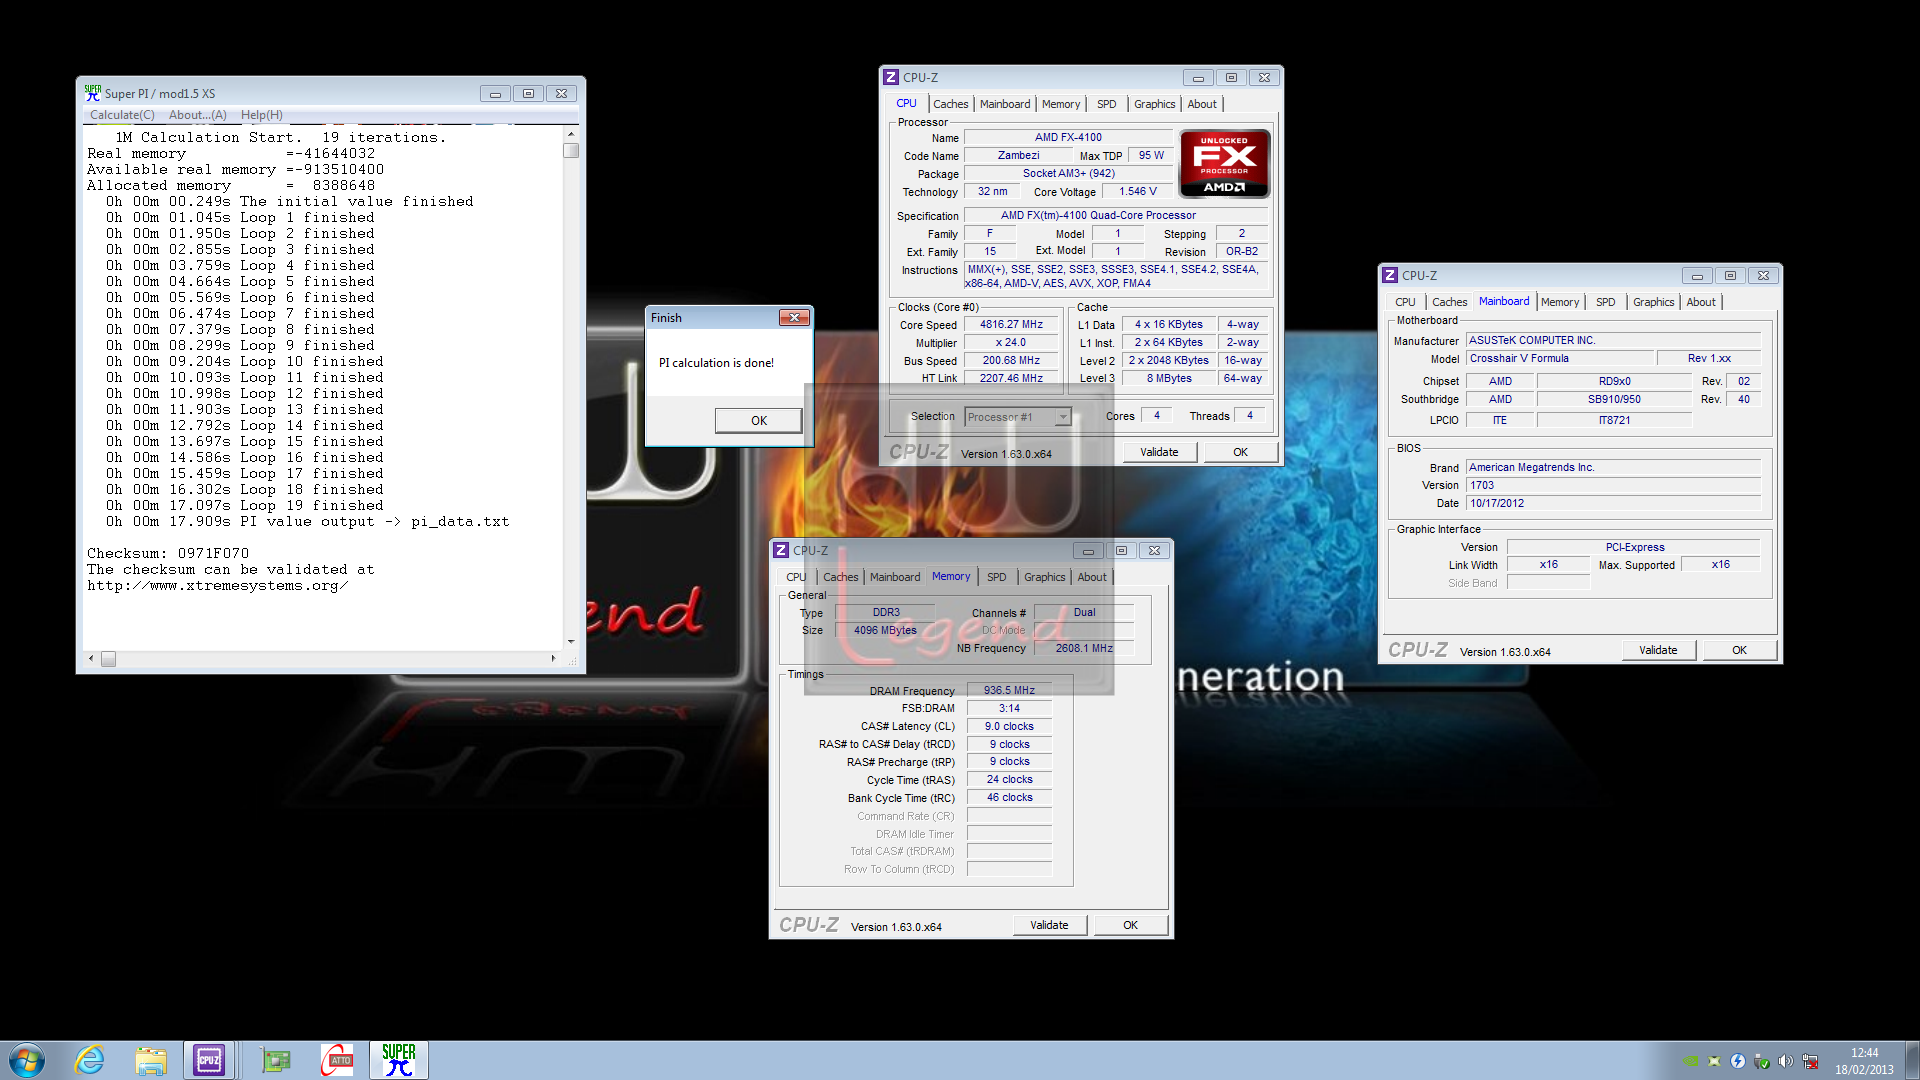Select CPU tab in Mainboard window

(1405, 302)
